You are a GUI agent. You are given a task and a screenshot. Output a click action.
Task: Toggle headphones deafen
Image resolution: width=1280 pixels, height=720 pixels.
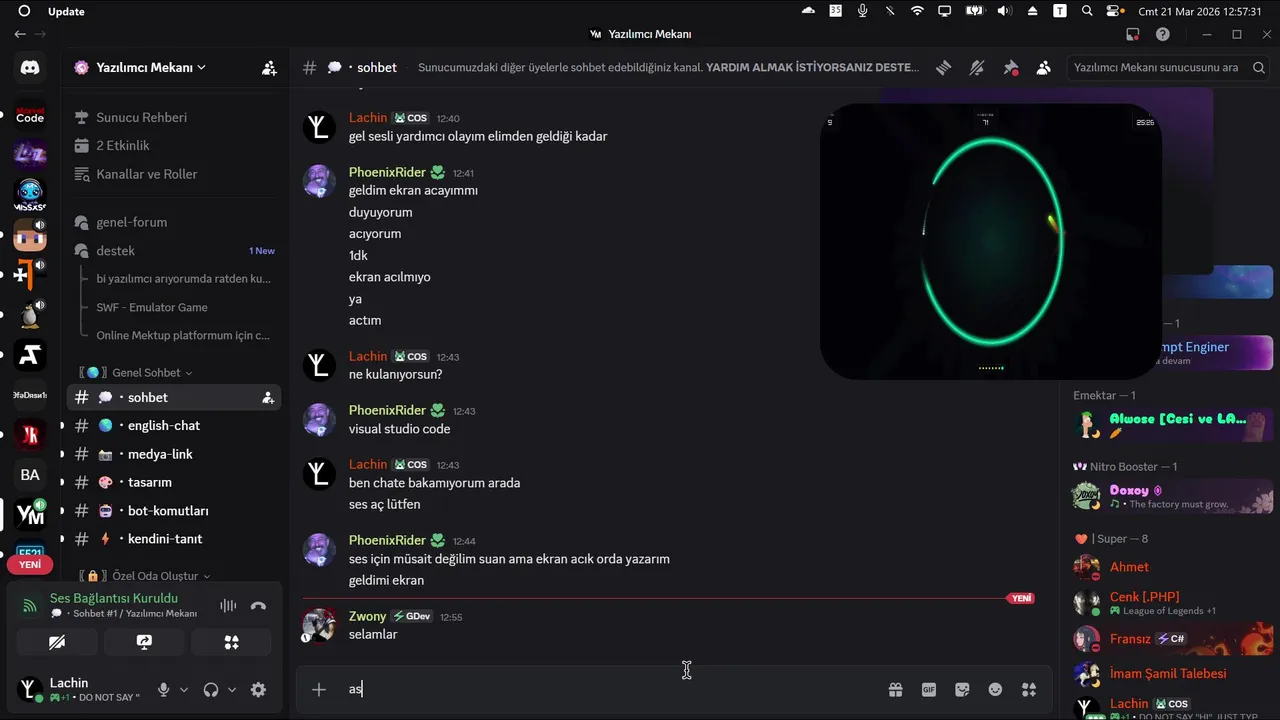210,689
